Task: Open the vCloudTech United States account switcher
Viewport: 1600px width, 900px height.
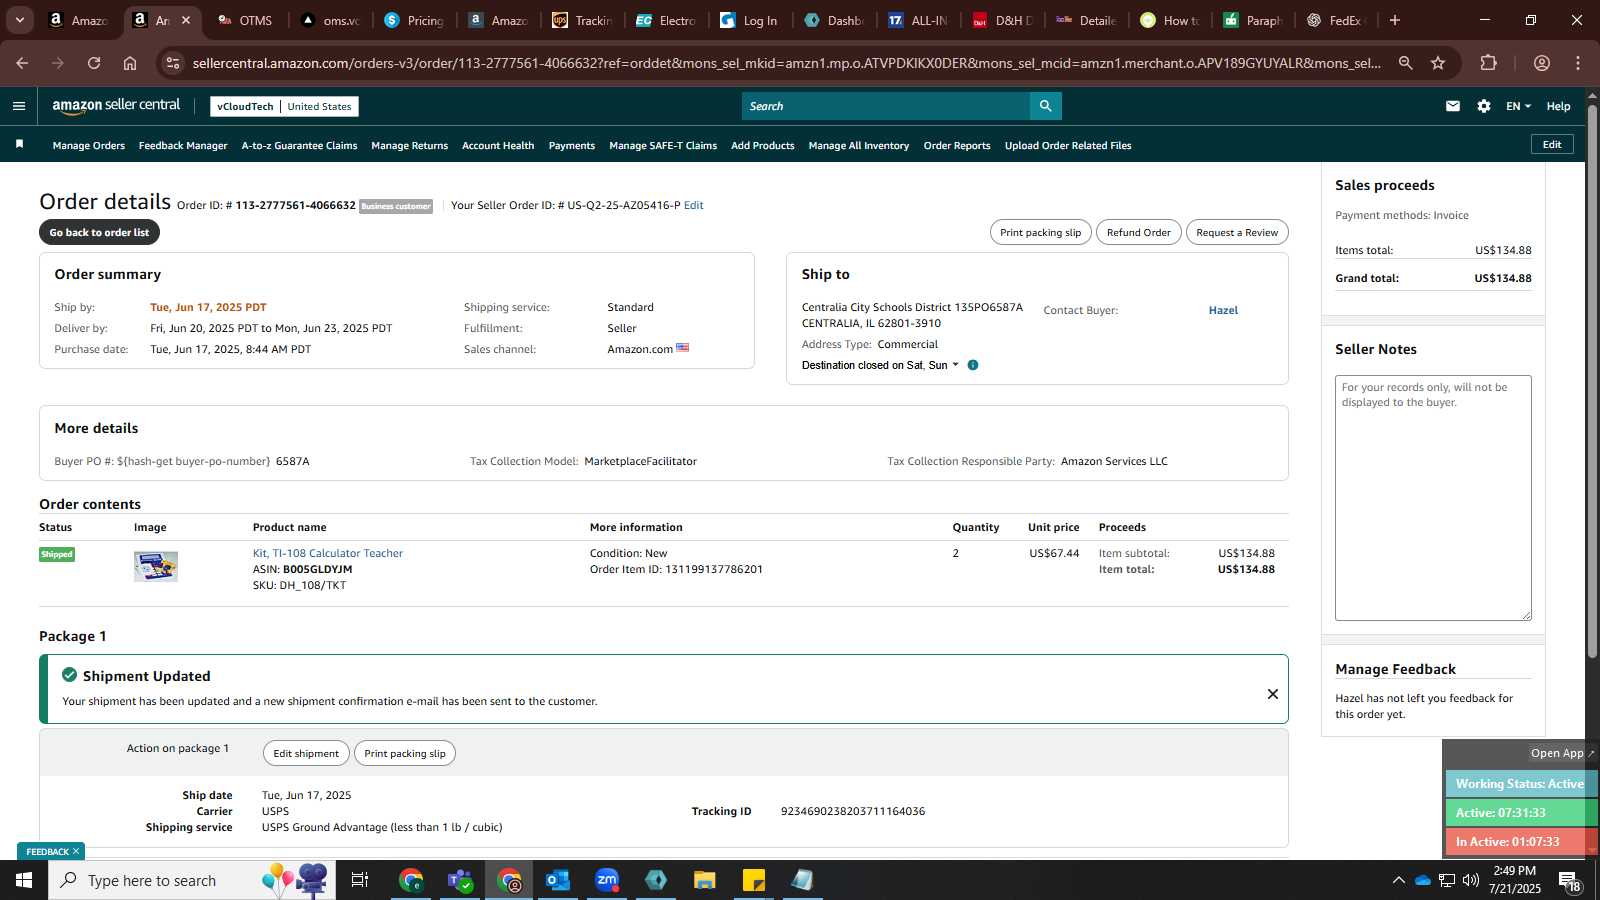Action: point(284,106)
